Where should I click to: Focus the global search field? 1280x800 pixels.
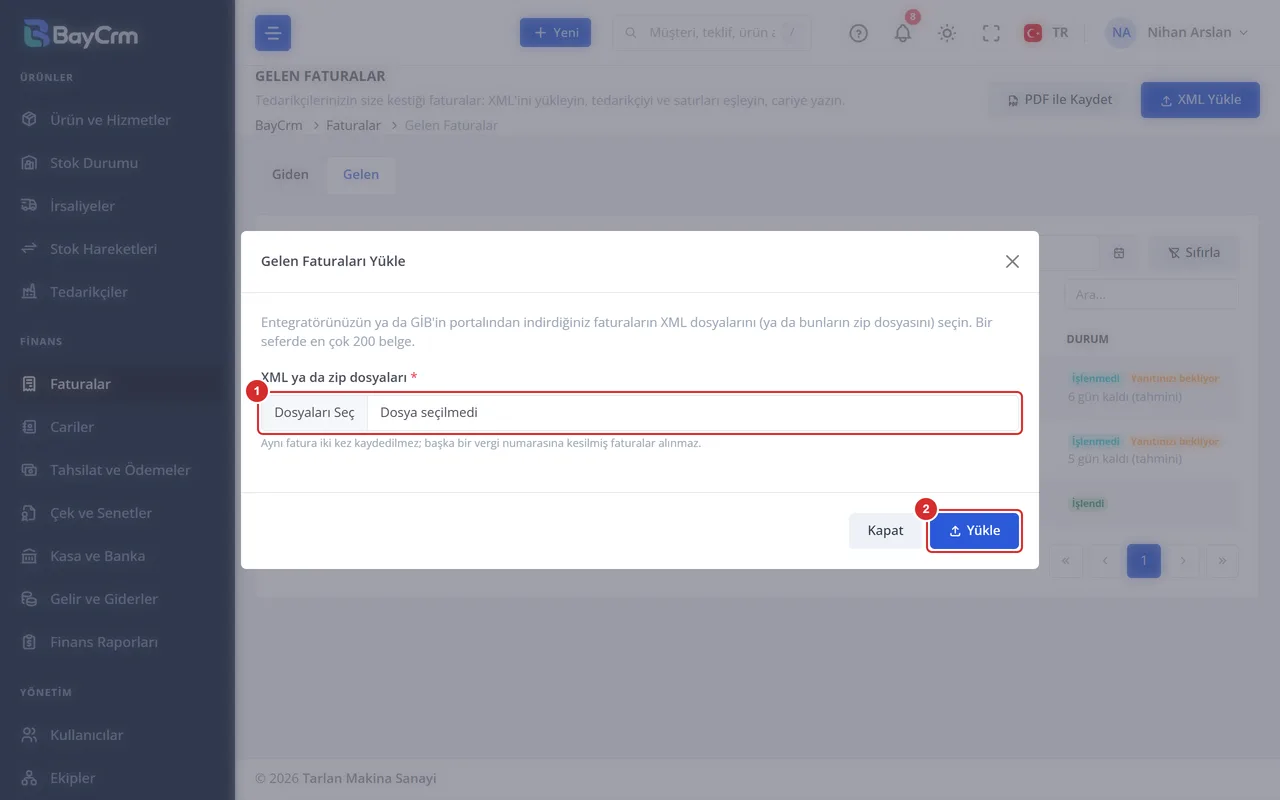[x=712, y=33]
